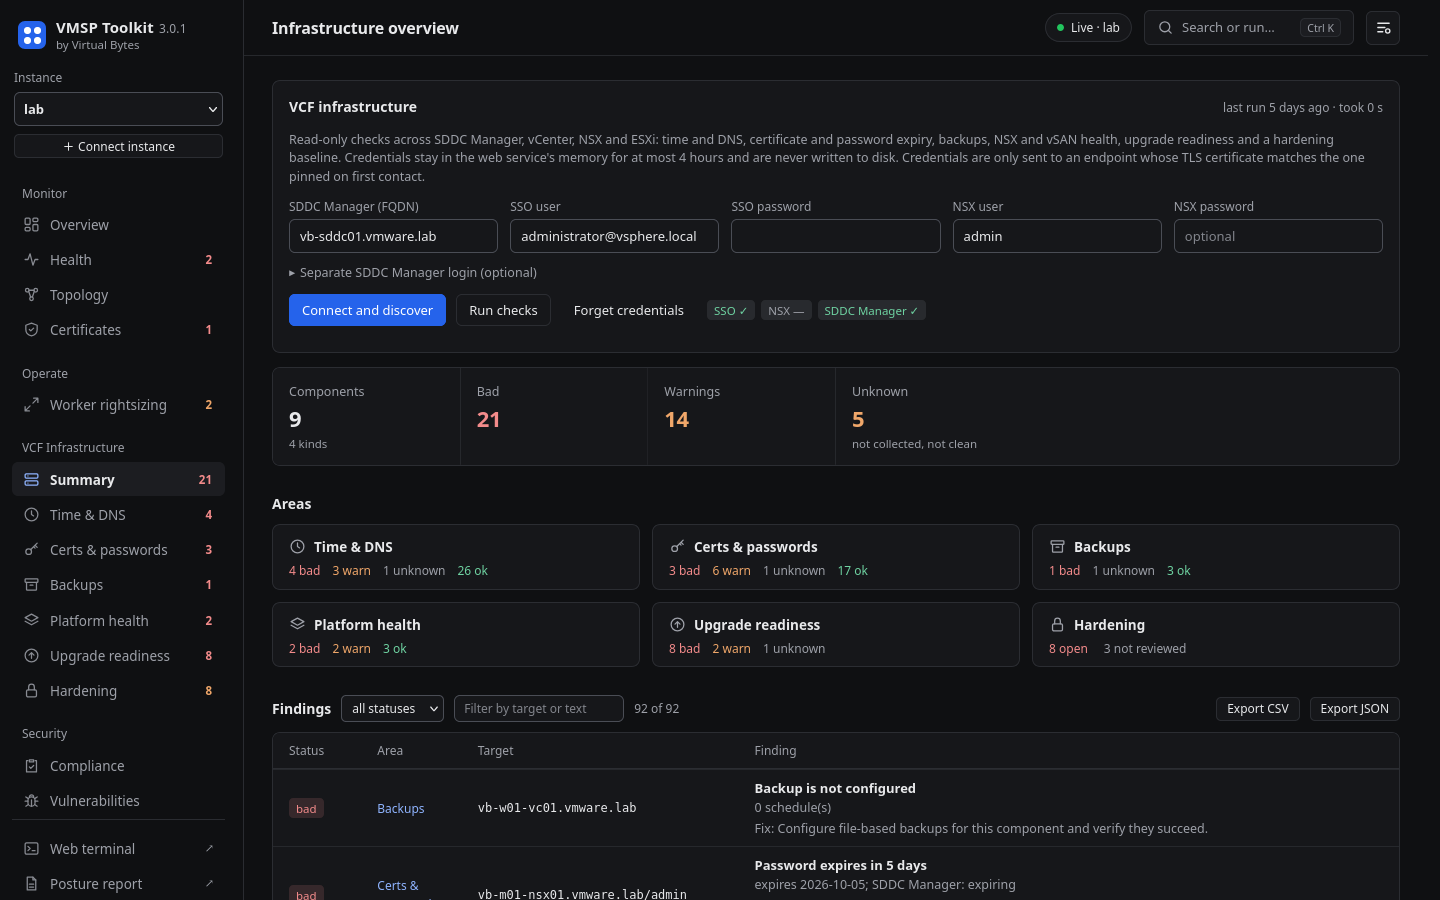Focus the NSX password field

coord(1278,236)
